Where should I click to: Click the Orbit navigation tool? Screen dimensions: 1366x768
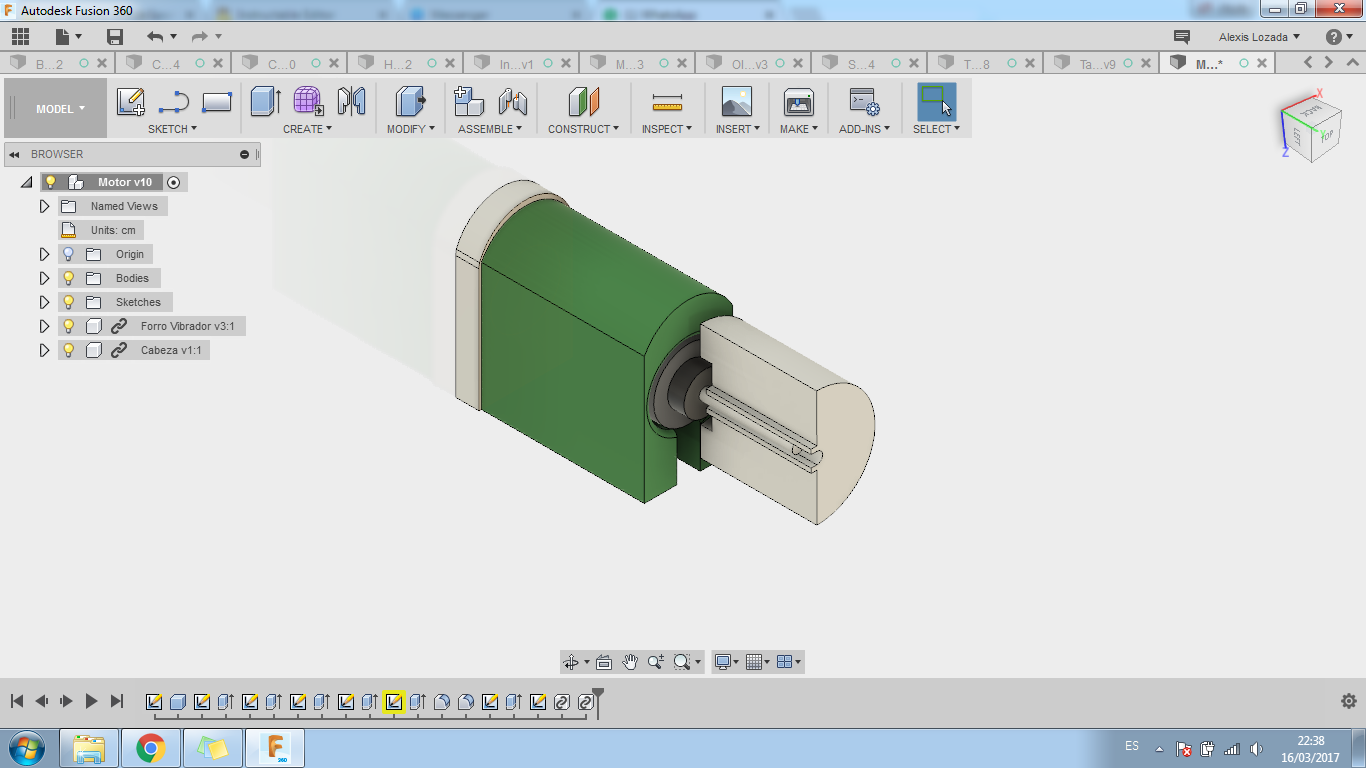point(571,662)
